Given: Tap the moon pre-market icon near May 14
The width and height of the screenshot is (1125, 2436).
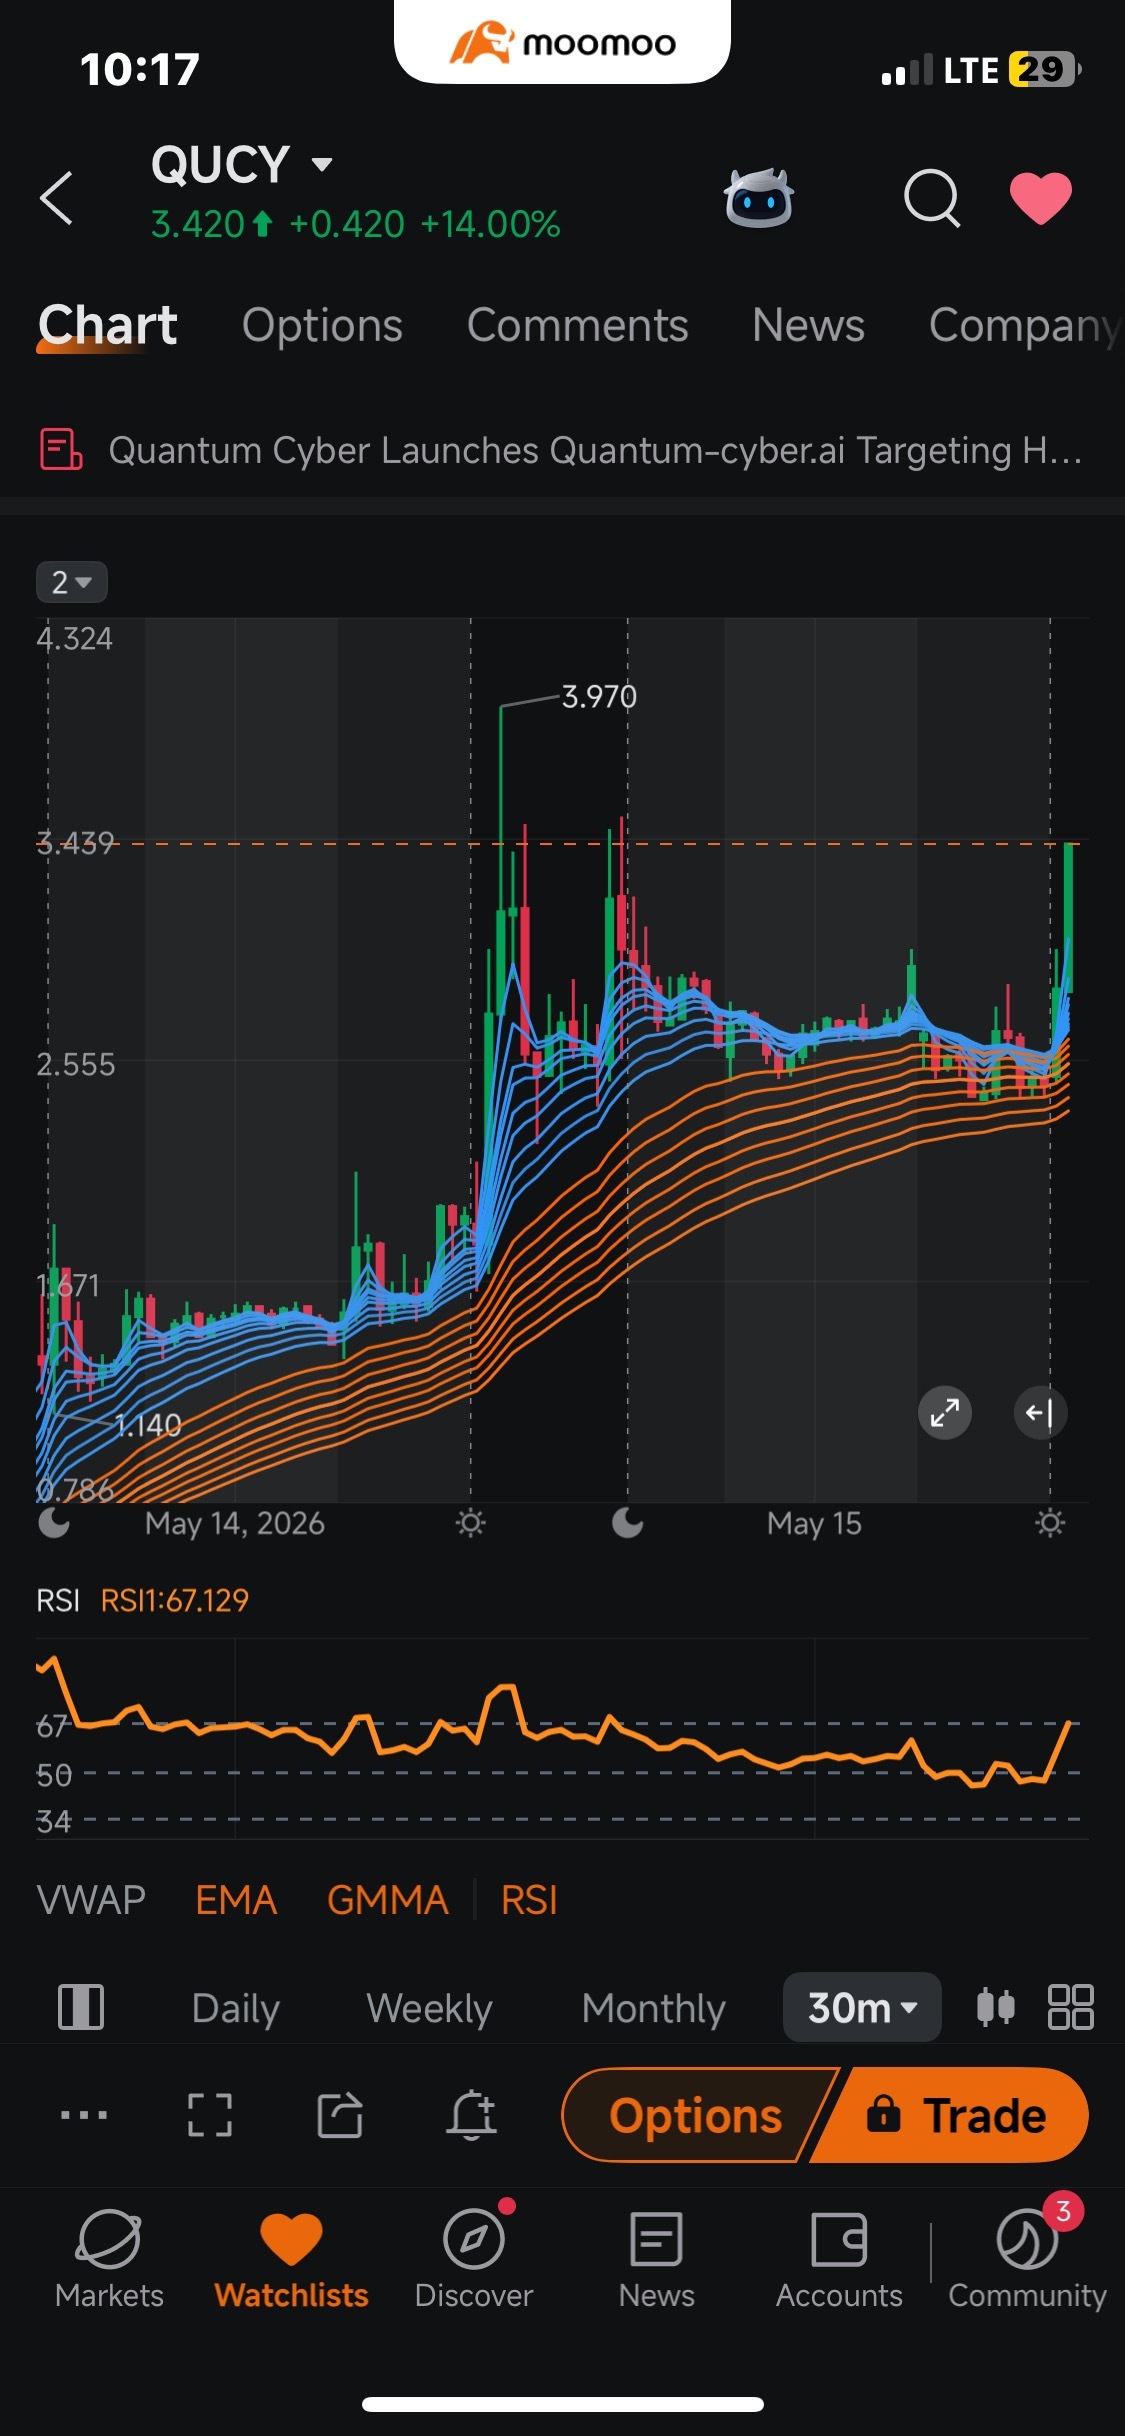Looking at the screenshot, I should point(54,1523).
